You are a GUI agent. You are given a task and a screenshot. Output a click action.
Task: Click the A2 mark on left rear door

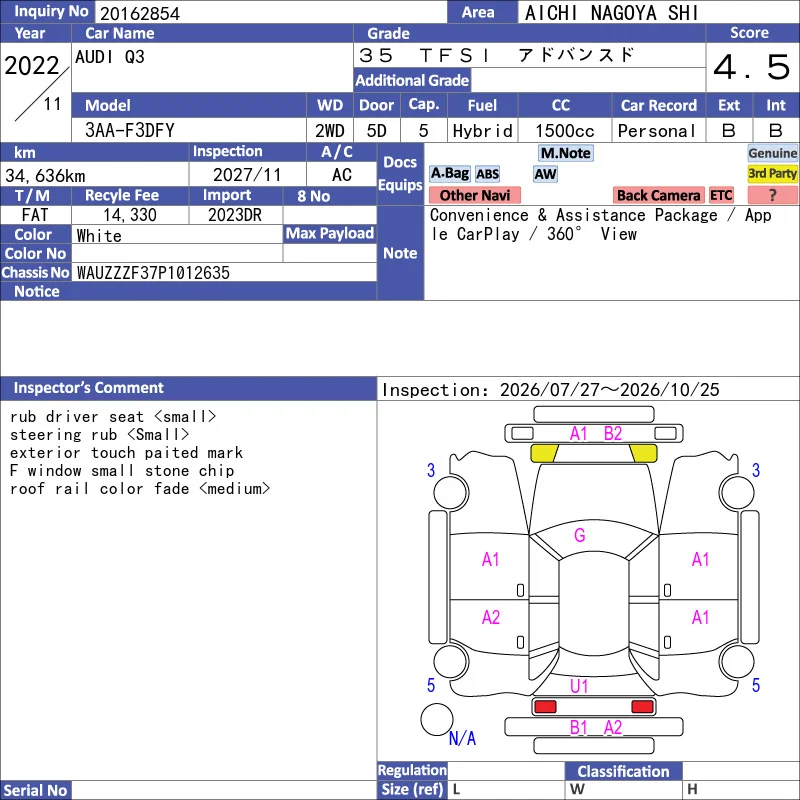pyautogui.click(x=491, y=617)
